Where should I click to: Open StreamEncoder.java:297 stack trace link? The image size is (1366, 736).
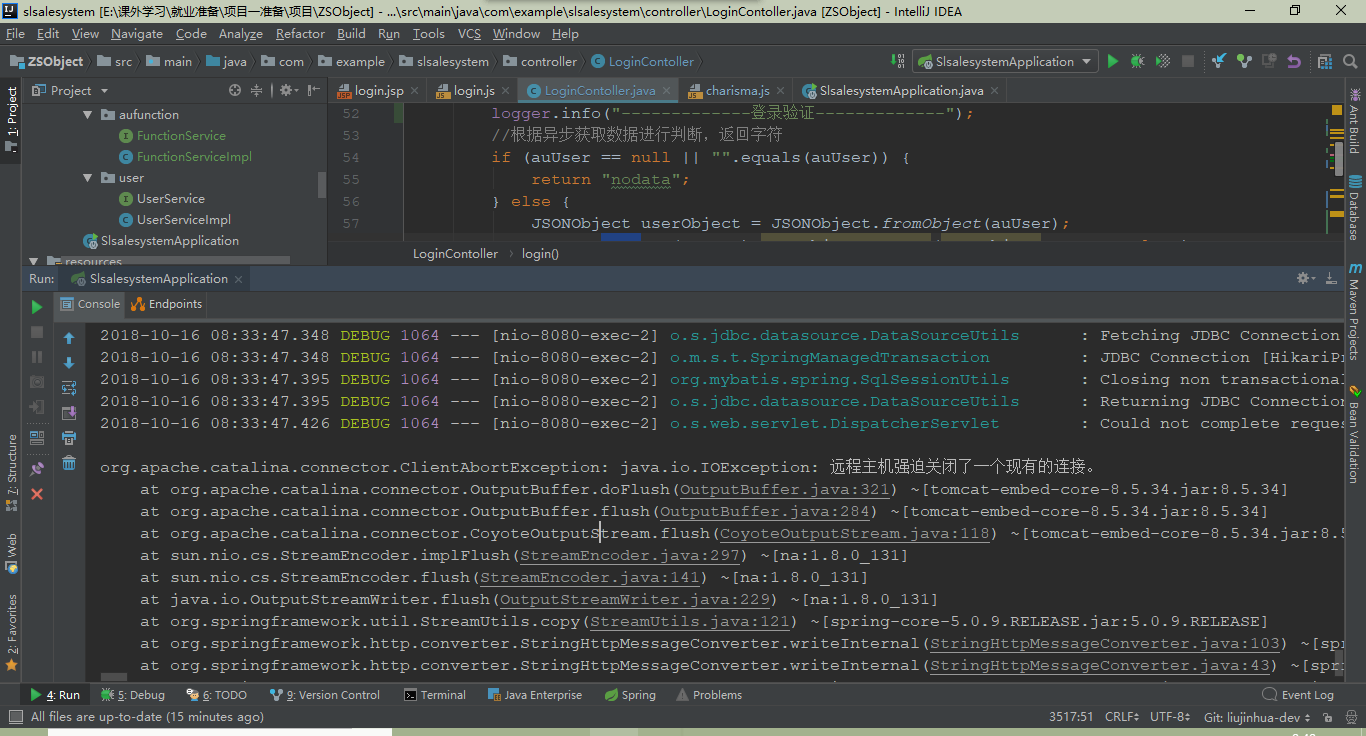pyautogui.click(x=629, y=555)
